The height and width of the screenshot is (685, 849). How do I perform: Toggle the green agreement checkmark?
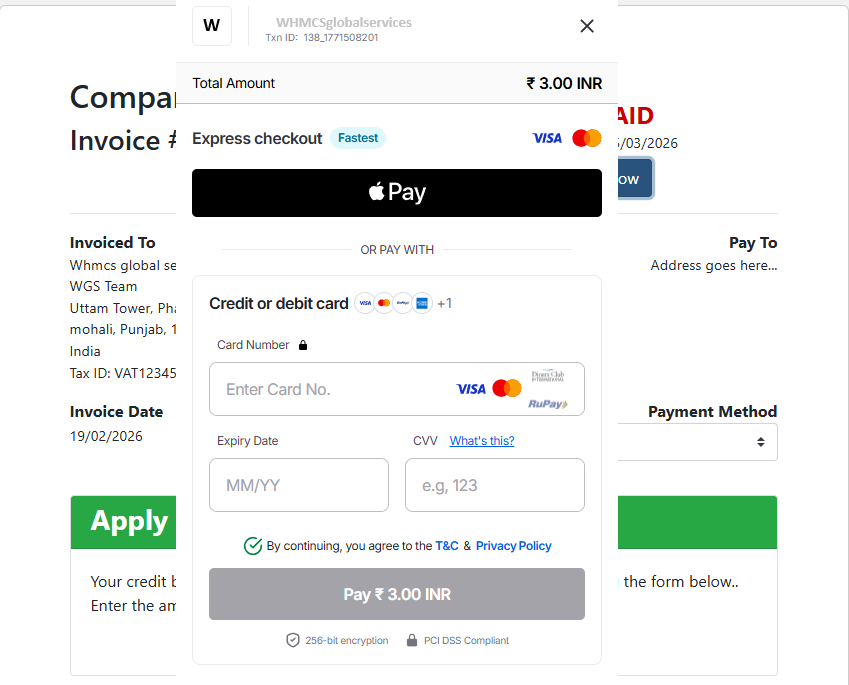tap(253, 546)
